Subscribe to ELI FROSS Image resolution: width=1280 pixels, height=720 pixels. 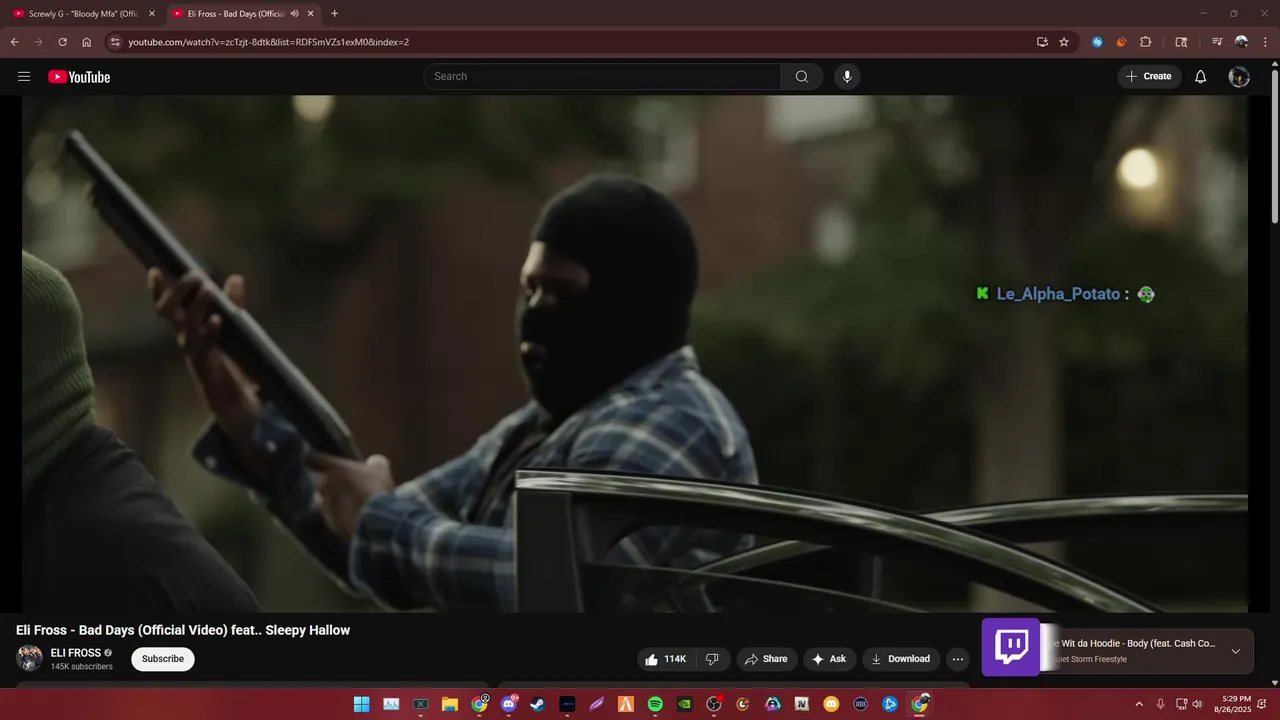(x=163, y=659)
